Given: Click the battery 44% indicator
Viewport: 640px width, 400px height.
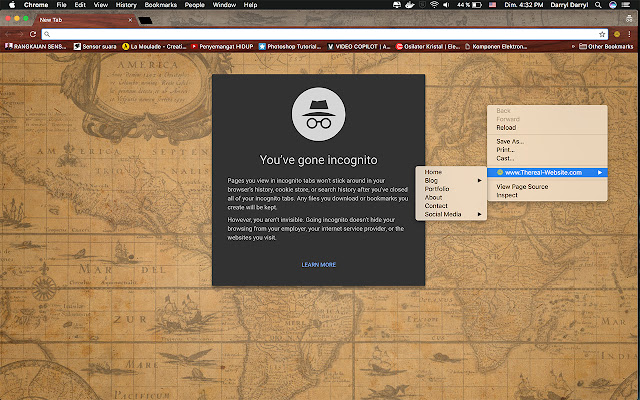Looking at the screenshot, I should tap(469, 5).
